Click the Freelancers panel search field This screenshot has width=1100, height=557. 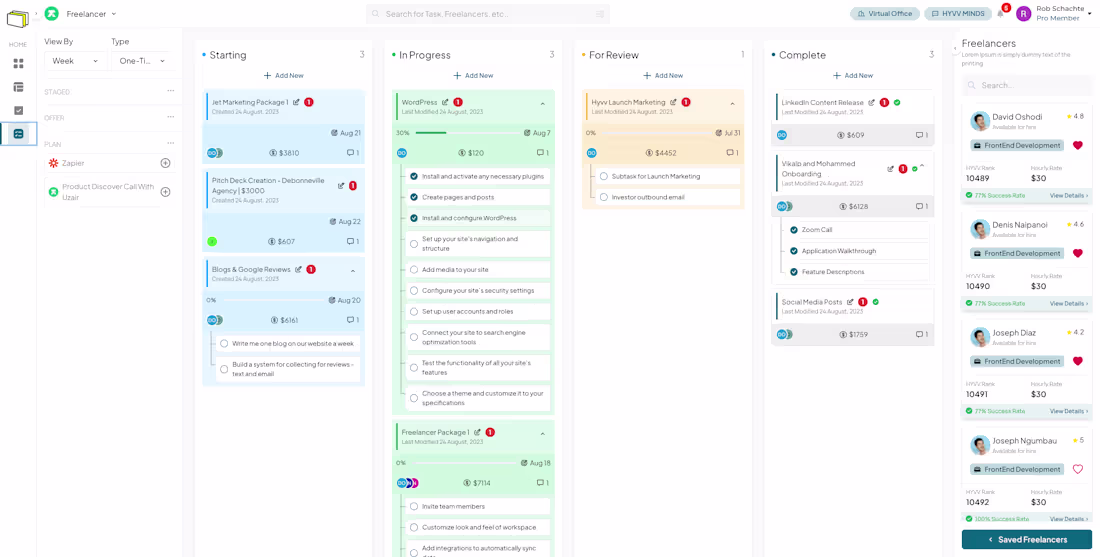pos(1027,85)
